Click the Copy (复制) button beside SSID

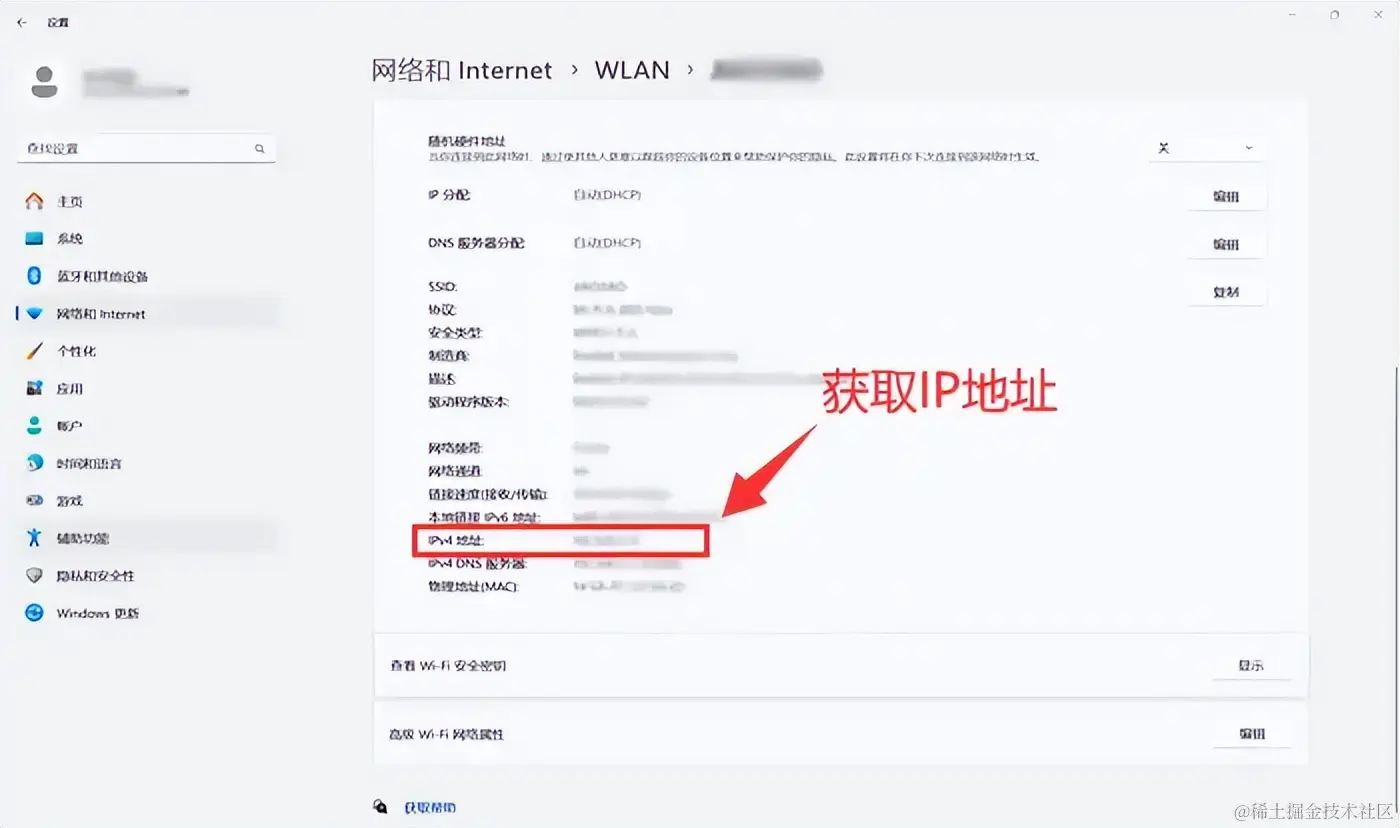(1226, 292)
